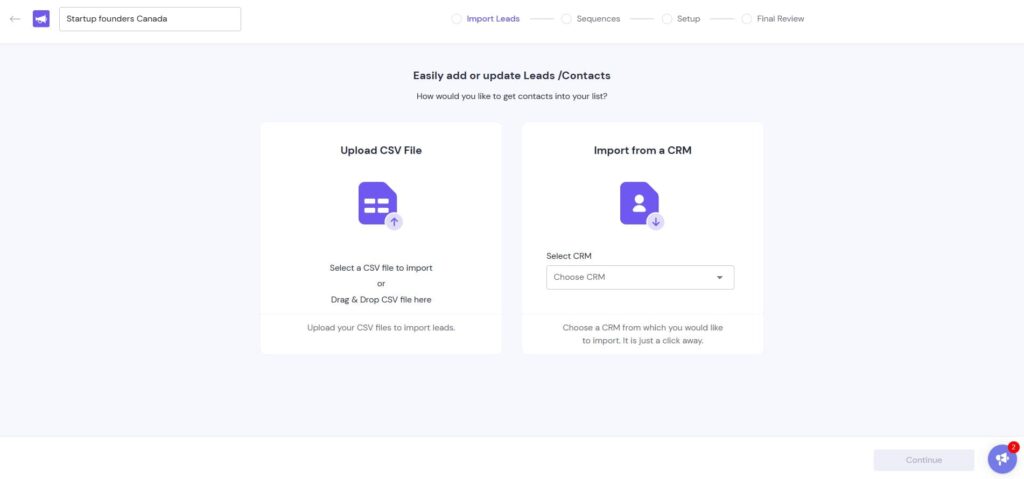
Task: Select the Setup step circle
Action: [x=667, y=19]
